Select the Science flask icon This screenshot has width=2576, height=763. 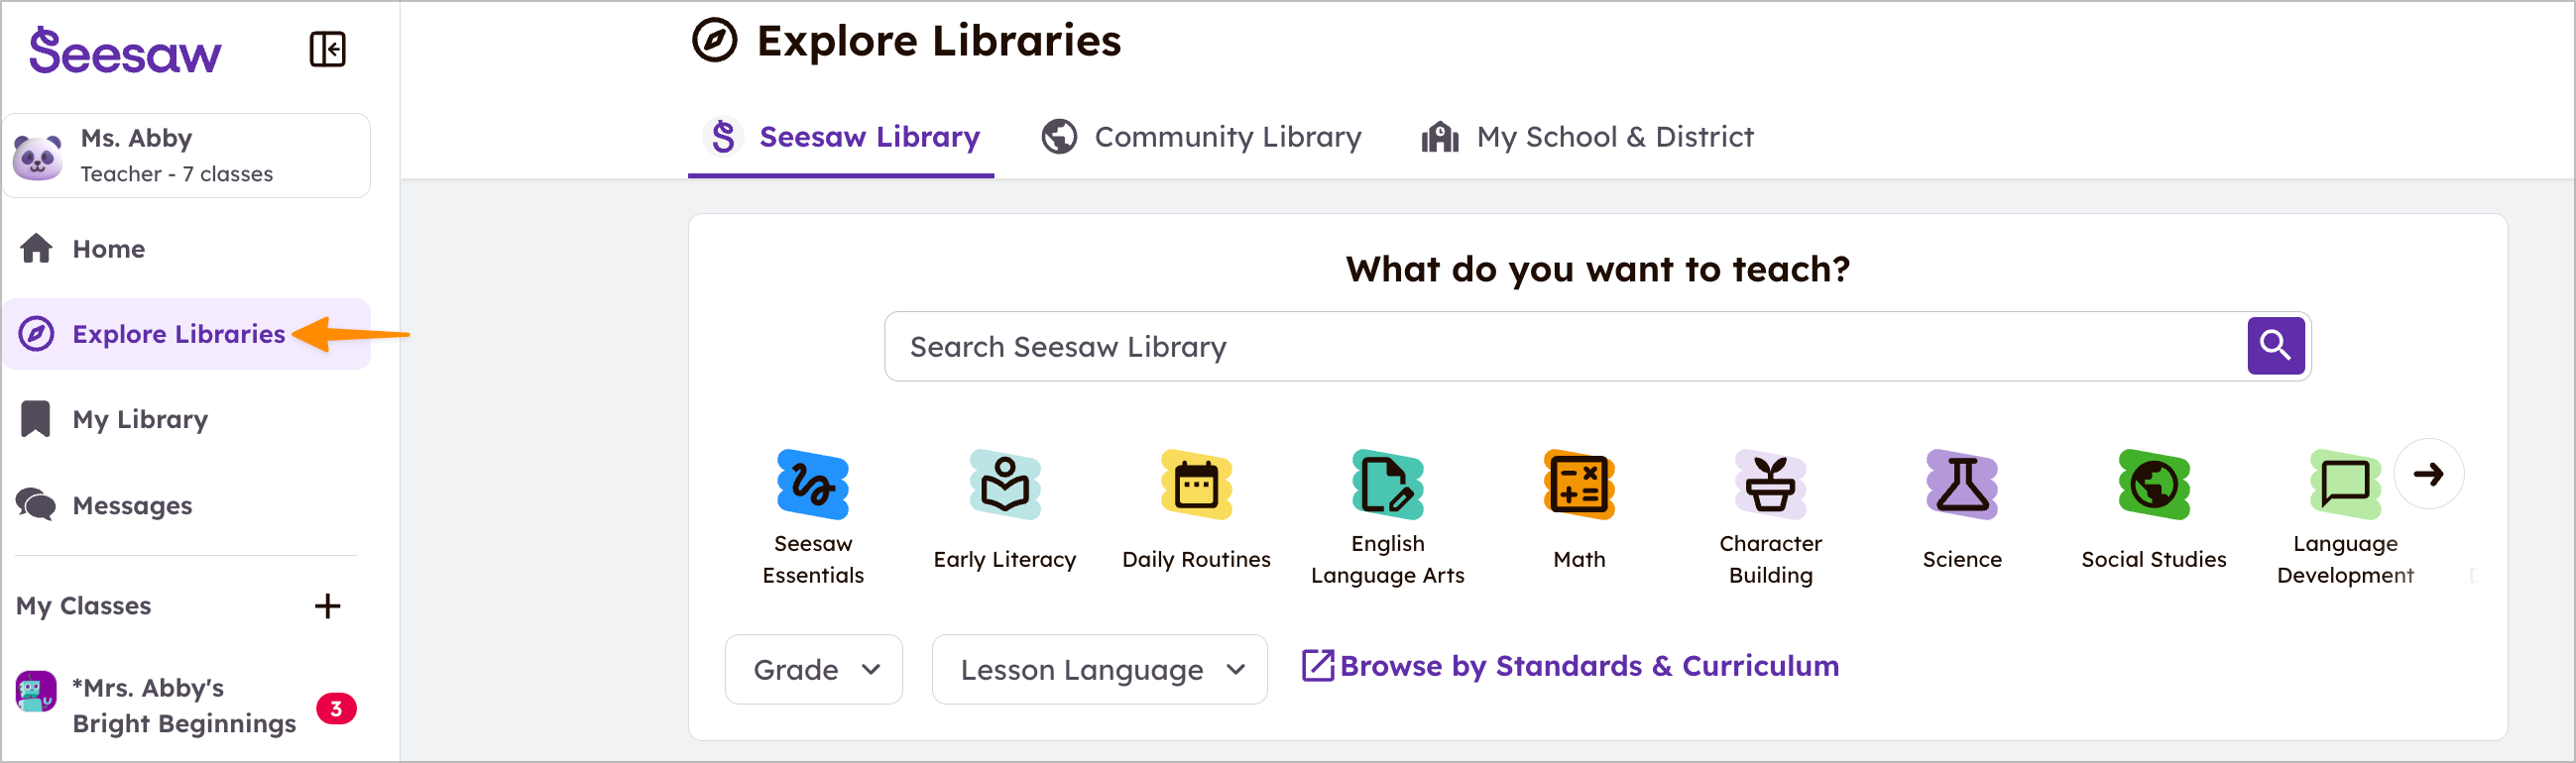click(1962, 485)
